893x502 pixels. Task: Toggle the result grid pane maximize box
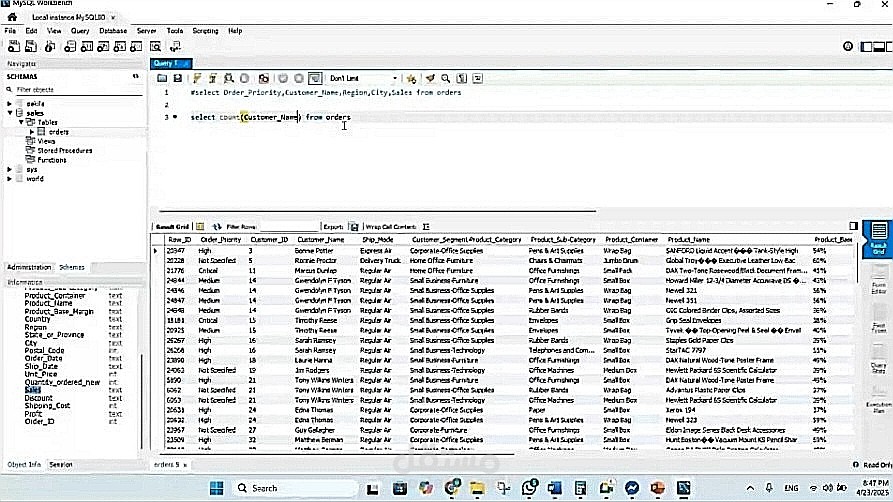pyautogui.click(x=853, y=226)
